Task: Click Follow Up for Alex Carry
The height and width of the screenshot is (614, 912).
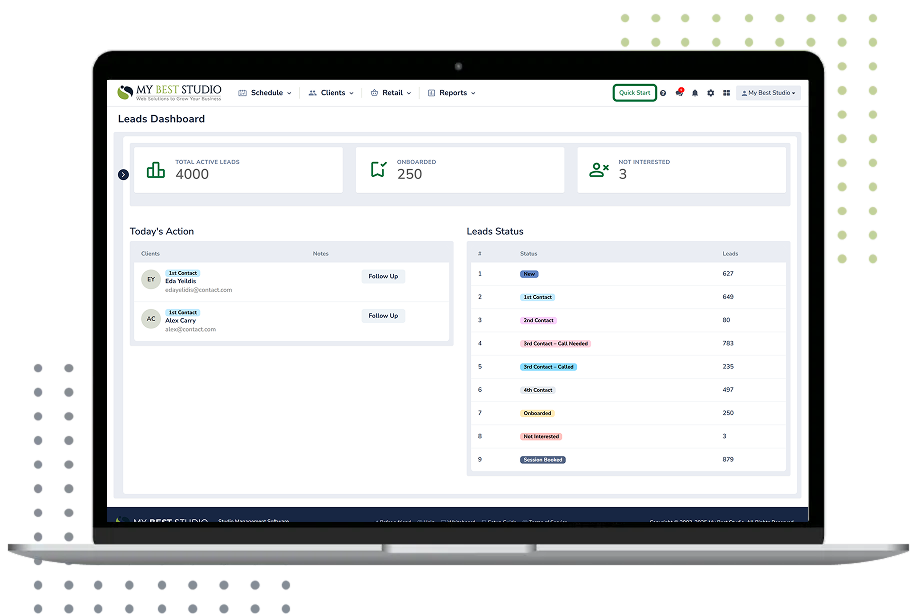Action: point(383,316)
